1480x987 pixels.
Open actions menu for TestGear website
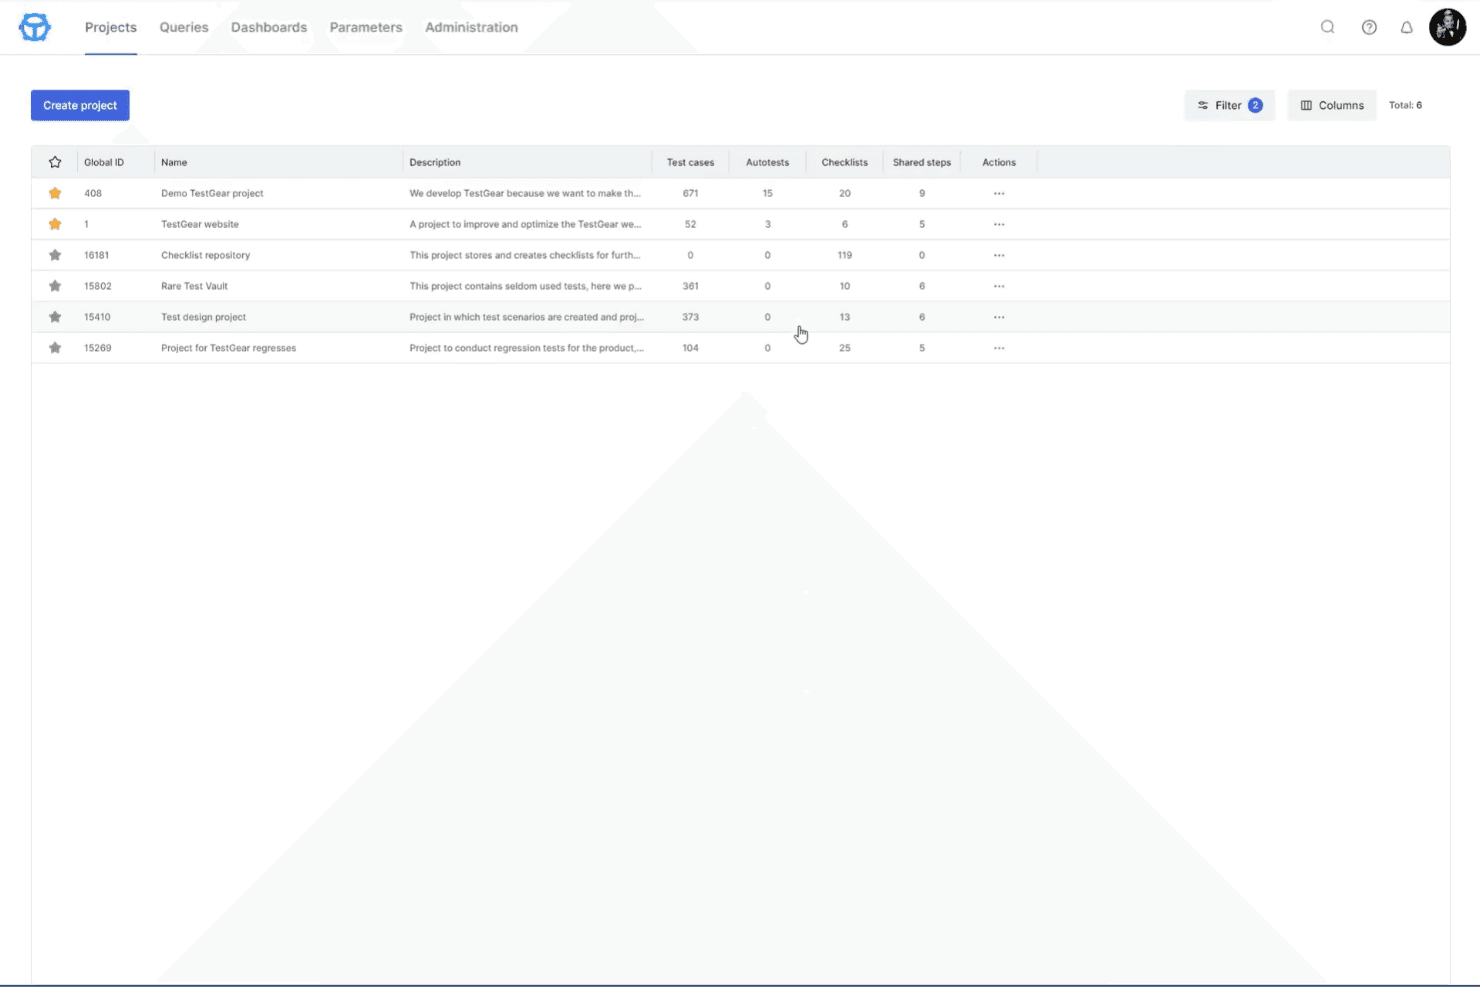999,224
